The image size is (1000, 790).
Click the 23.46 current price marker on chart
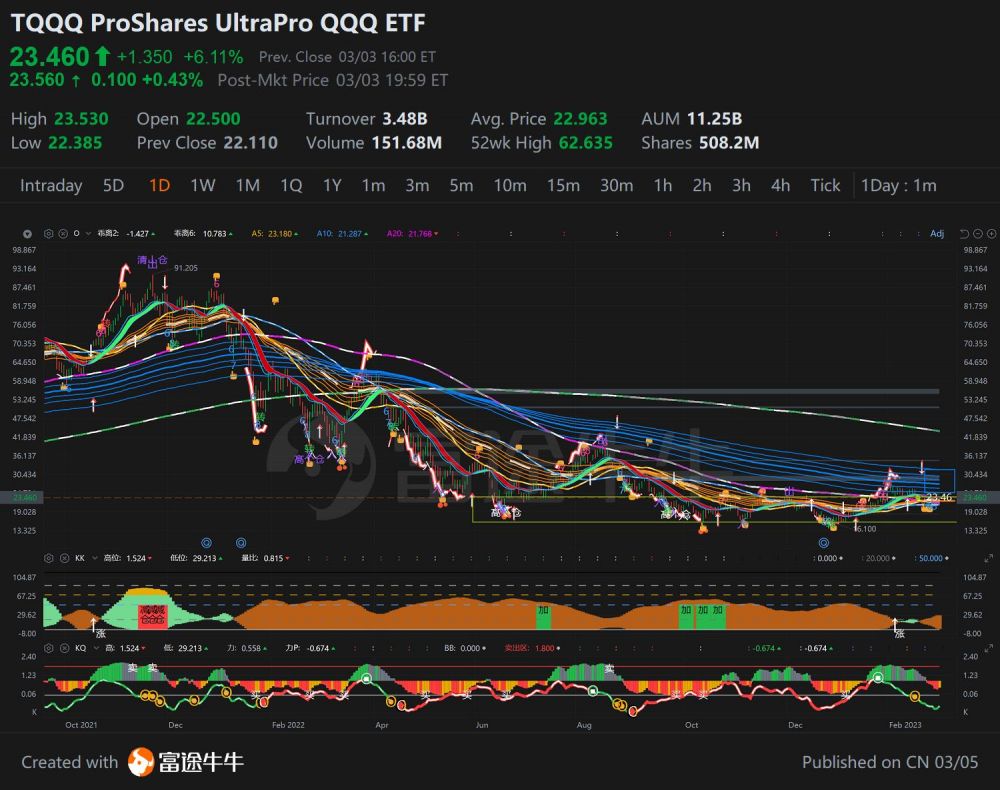point(939,497)
